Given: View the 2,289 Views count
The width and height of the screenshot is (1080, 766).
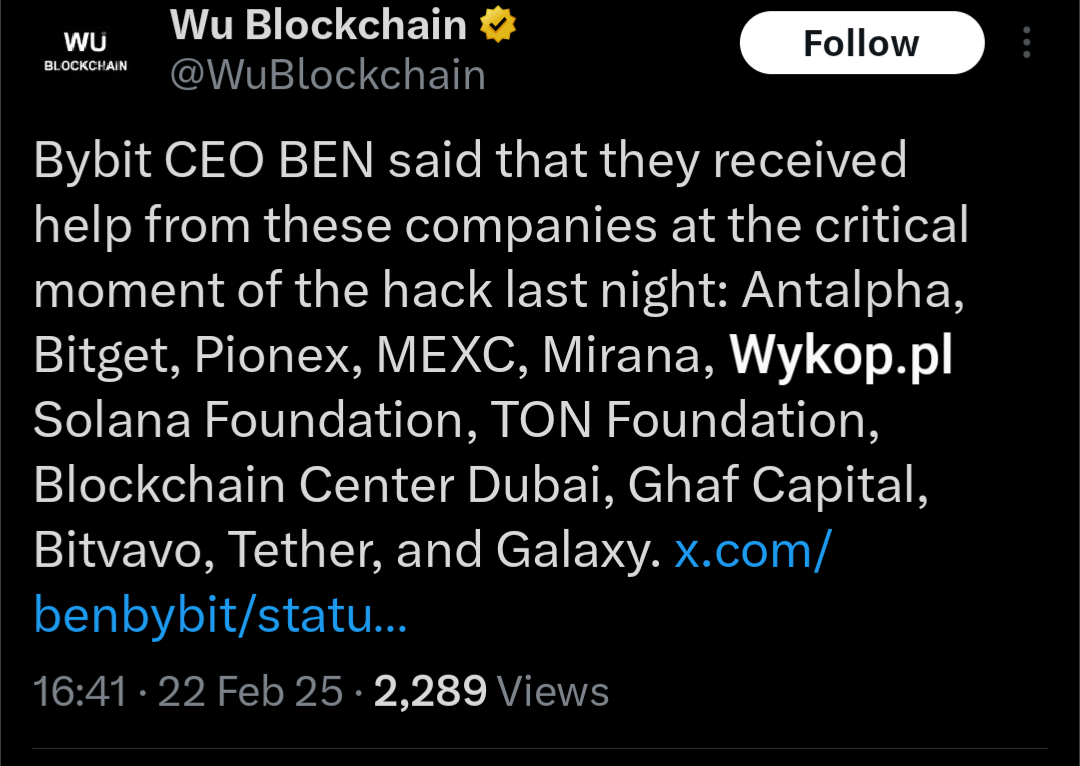Looking at the screenshot, I should (x=491, y=691).
